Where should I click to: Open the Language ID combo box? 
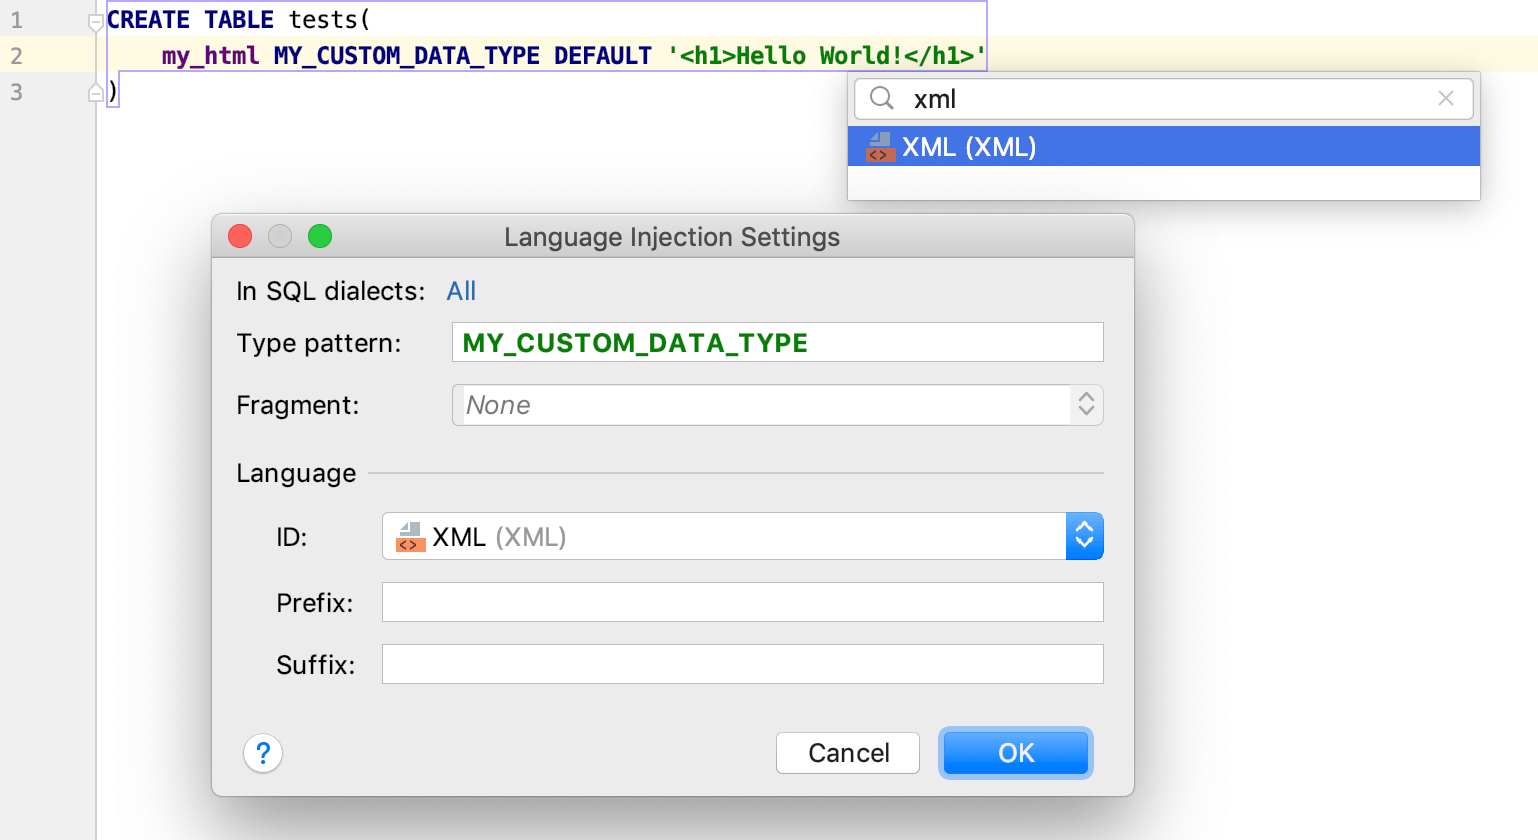click(742, 536)
